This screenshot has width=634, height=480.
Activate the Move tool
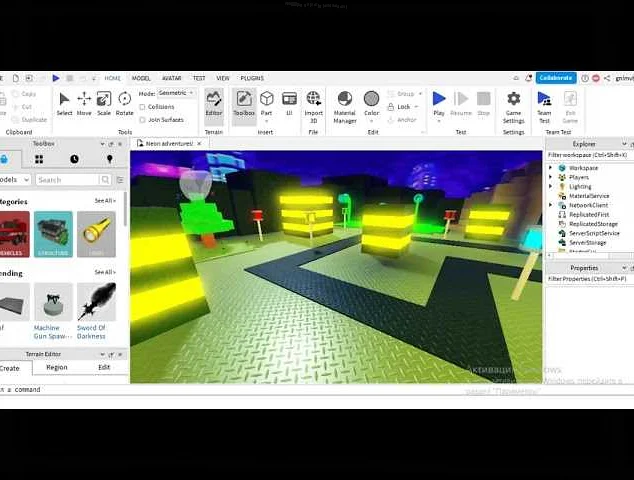[x=84, y=104]
